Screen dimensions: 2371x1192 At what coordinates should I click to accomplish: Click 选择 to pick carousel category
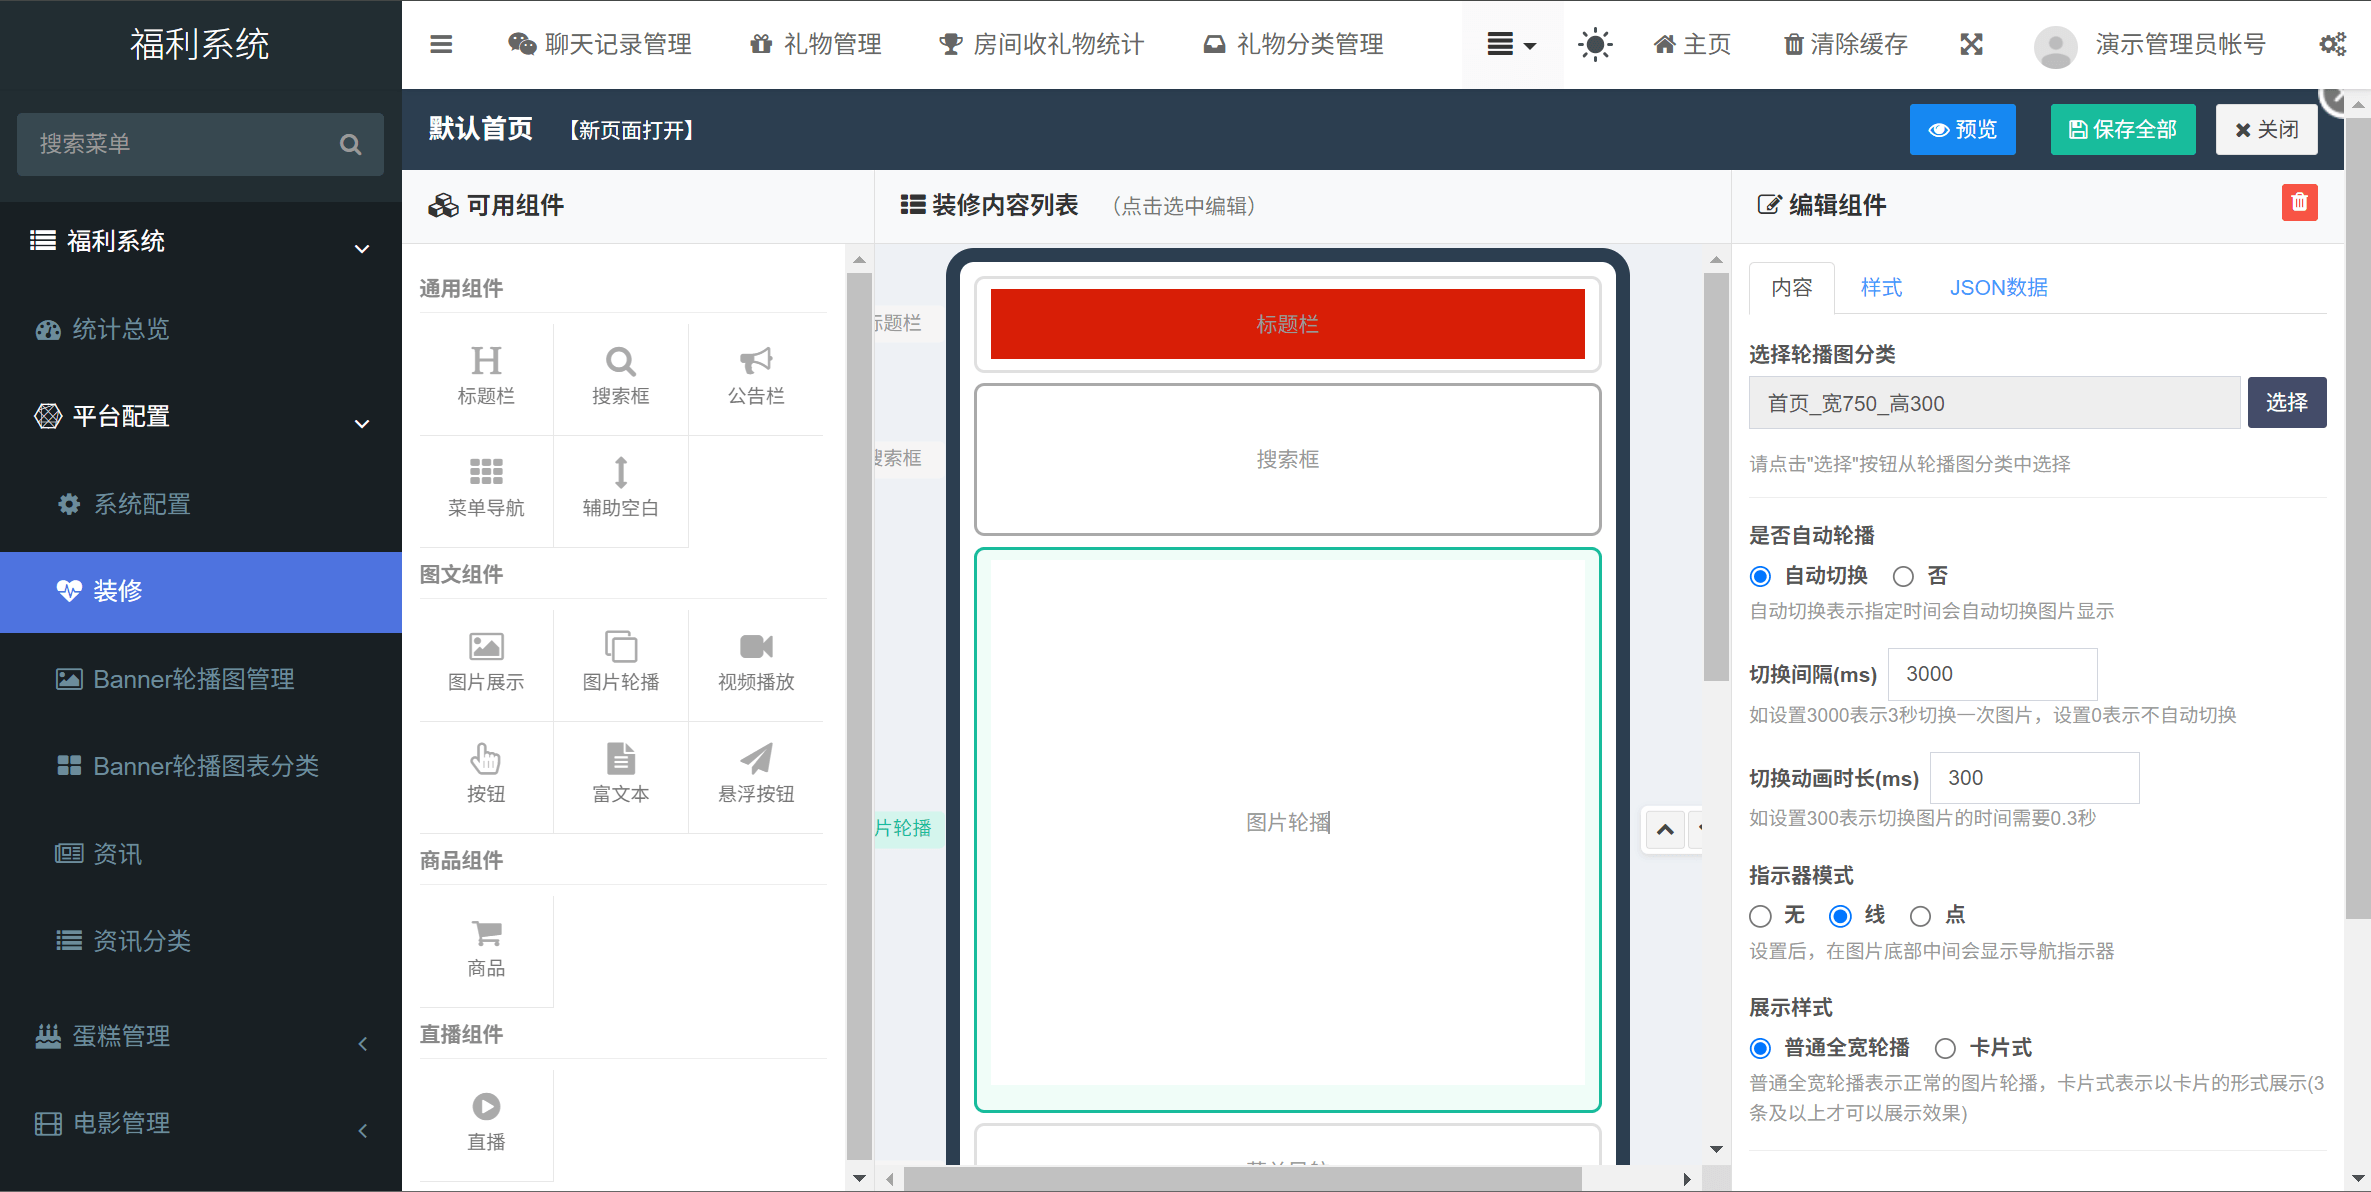[x=2286, y=403]
